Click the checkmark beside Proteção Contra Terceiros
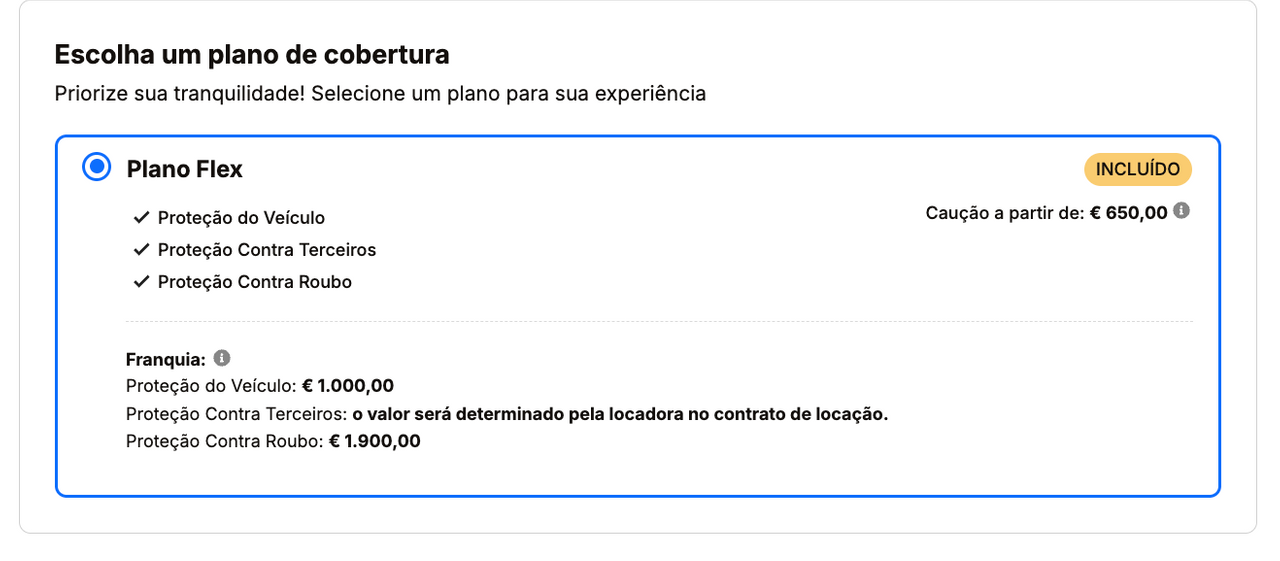 (141, 249)
